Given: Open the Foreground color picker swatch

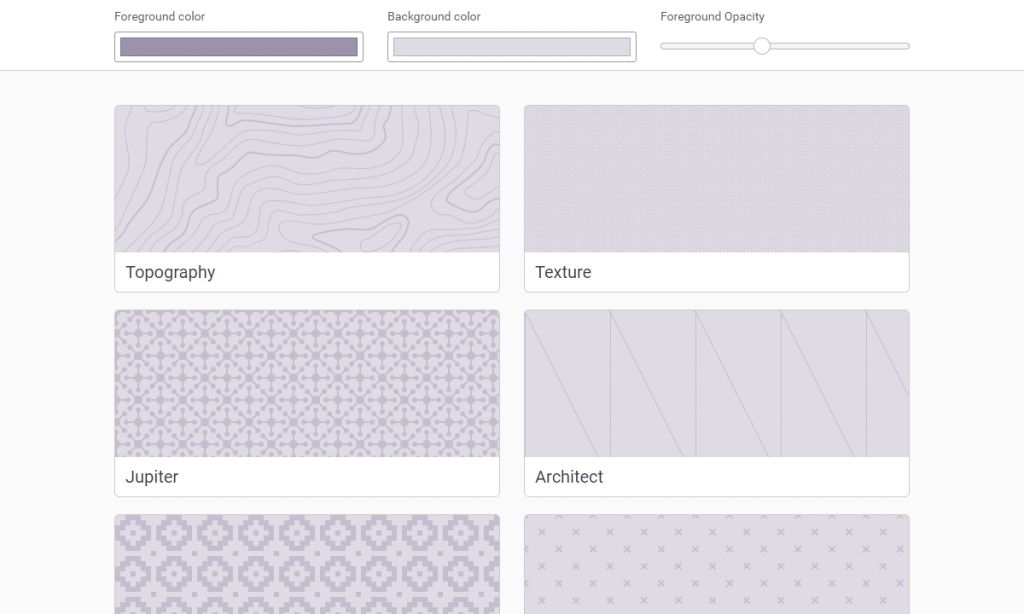Looking at the screenshot, I should pyautogui.click(x=238, y=47).
